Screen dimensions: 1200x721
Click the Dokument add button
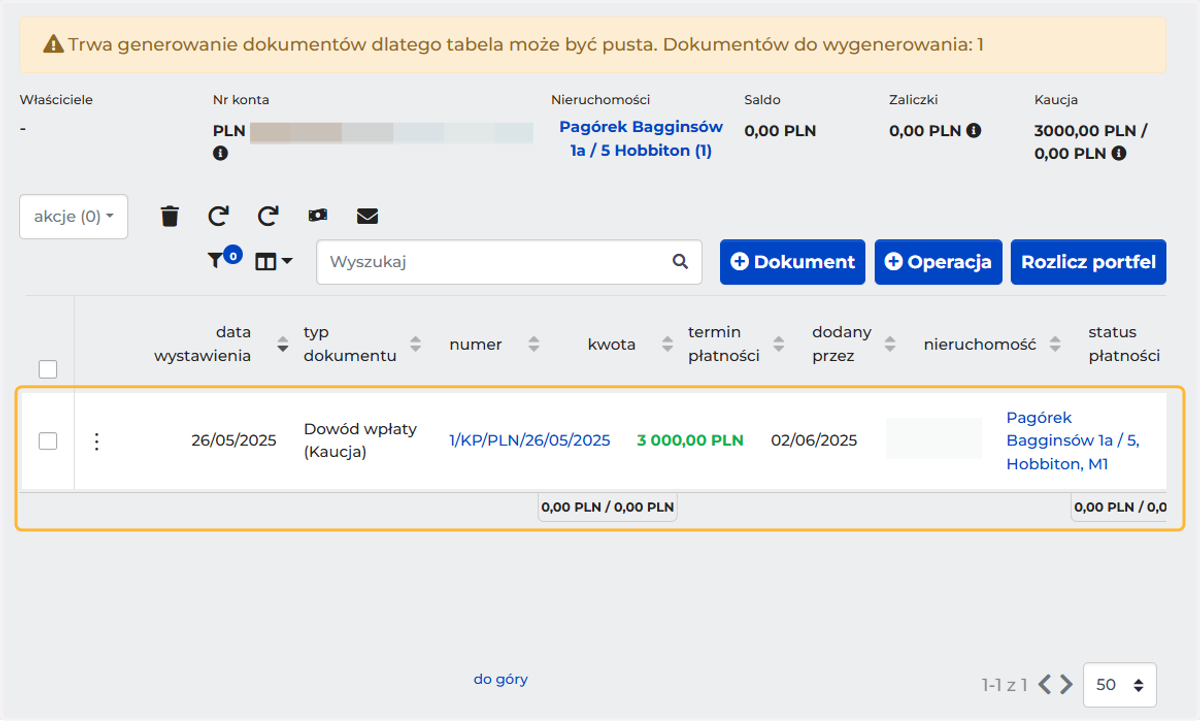pos(792,262)
